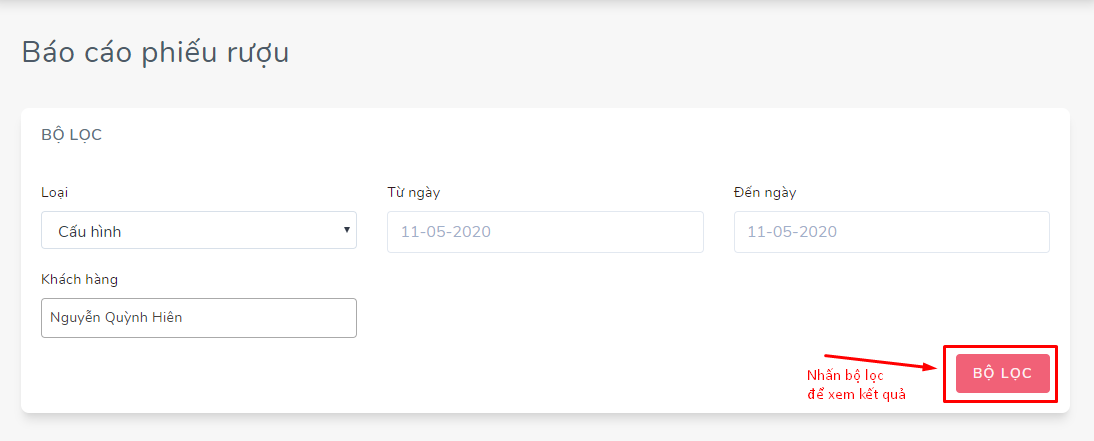This screenshot has width=1094, height=441.
Task: Click the 11-05-2020 value under Từ ngày
Action: tap(446, 232)
